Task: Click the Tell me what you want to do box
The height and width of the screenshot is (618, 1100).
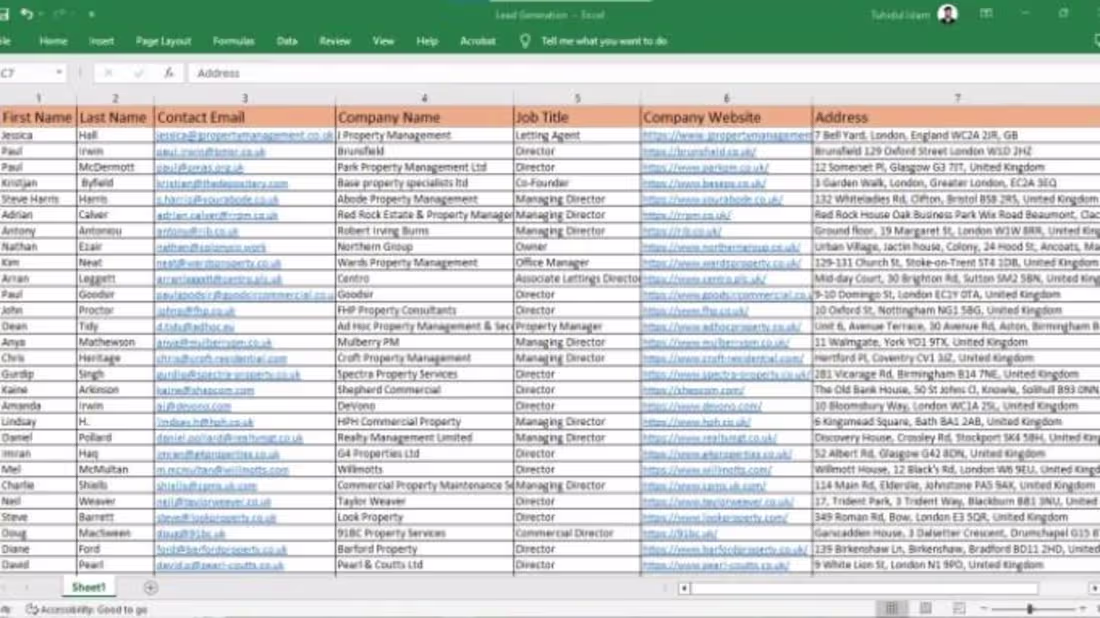Action: pos(604,41)
